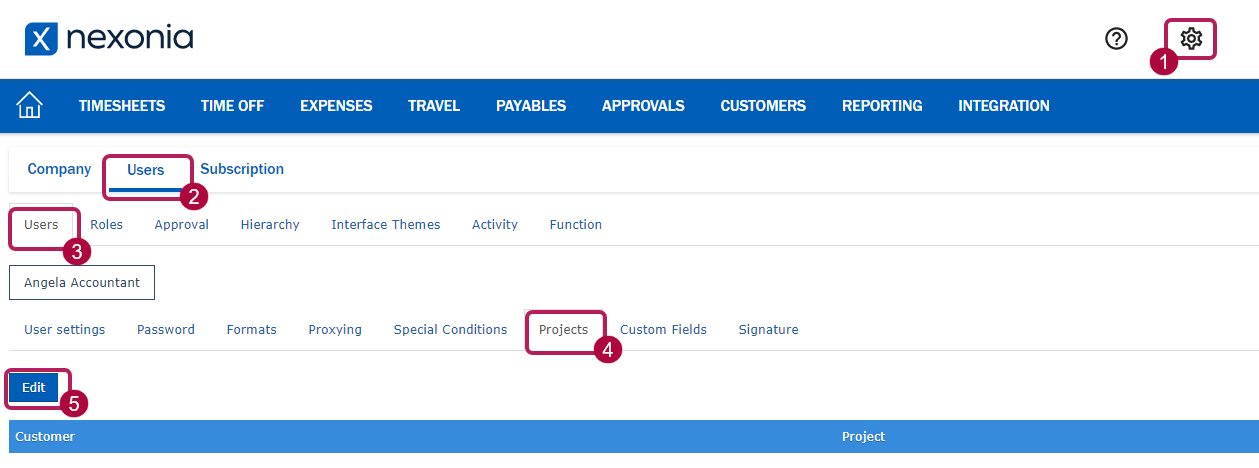1259x468 pixels.
Task: Switch to the Company tab
Action: point(59,169)
